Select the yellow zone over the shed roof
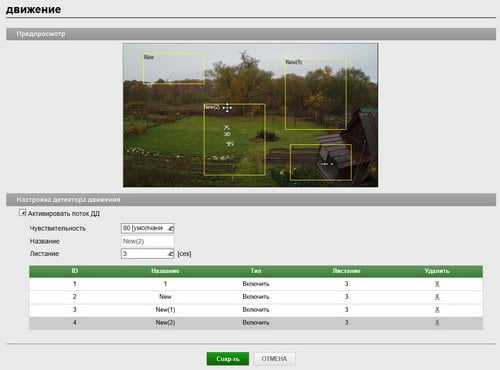The height and width of the screenshot is (370, 500). tap(321, 162)
